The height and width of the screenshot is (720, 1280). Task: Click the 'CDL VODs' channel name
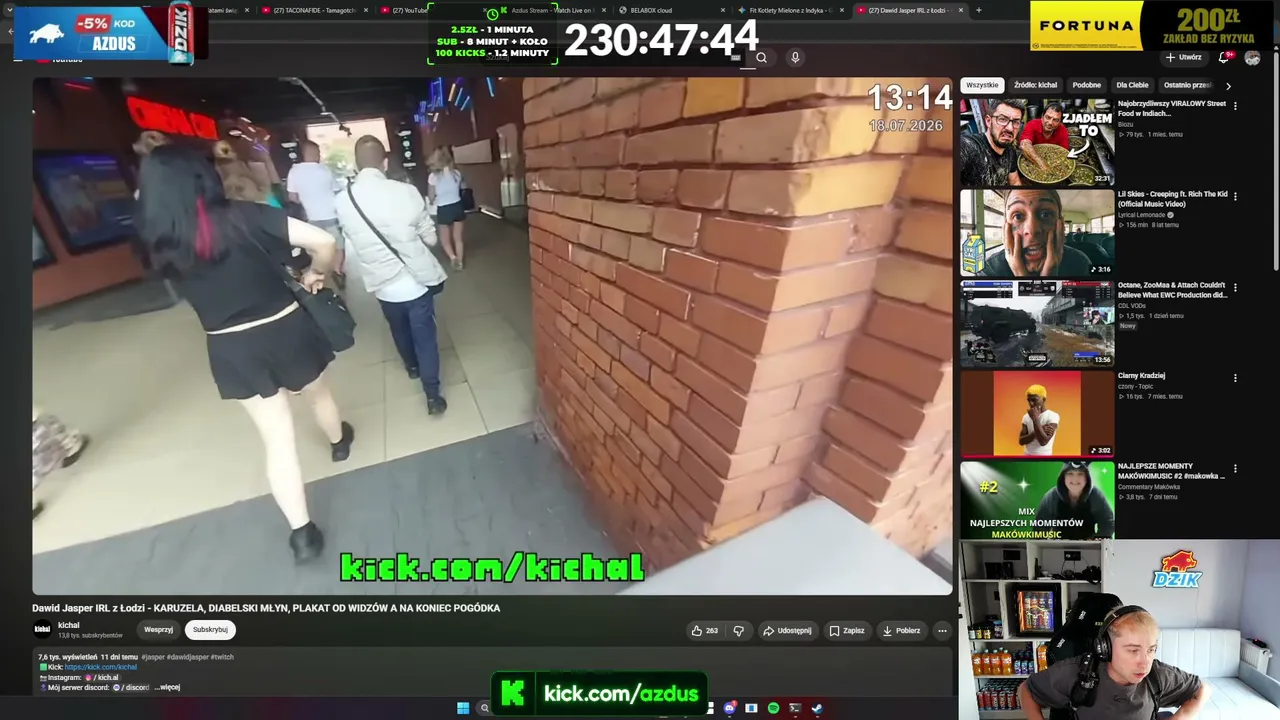coord(1131,306)
